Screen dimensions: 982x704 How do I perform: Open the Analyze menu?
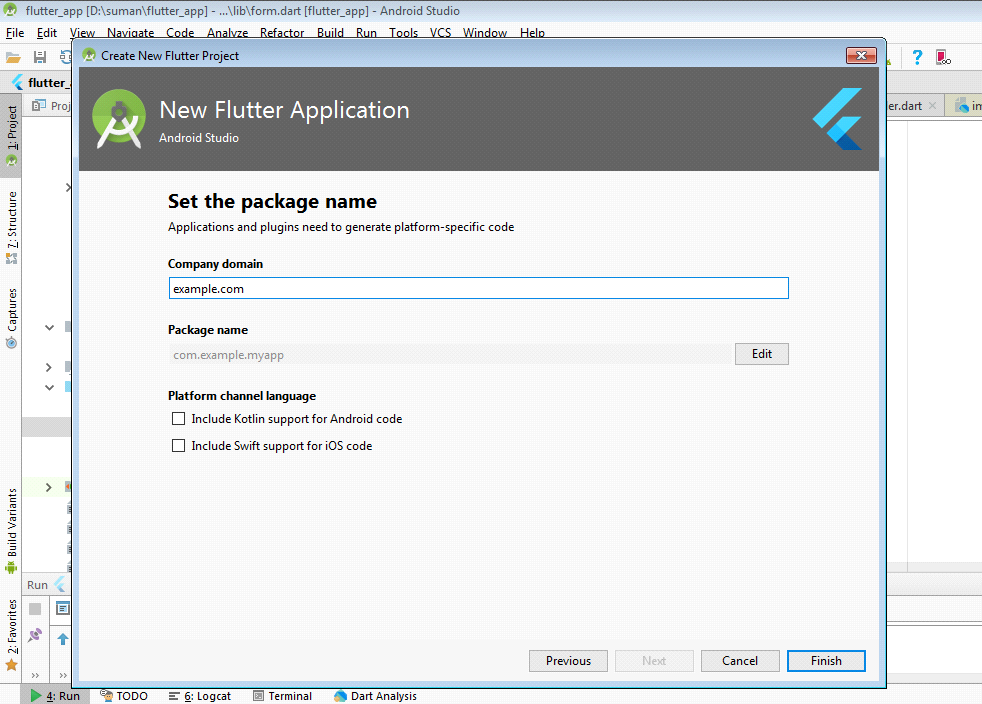(x=227, y=33)
